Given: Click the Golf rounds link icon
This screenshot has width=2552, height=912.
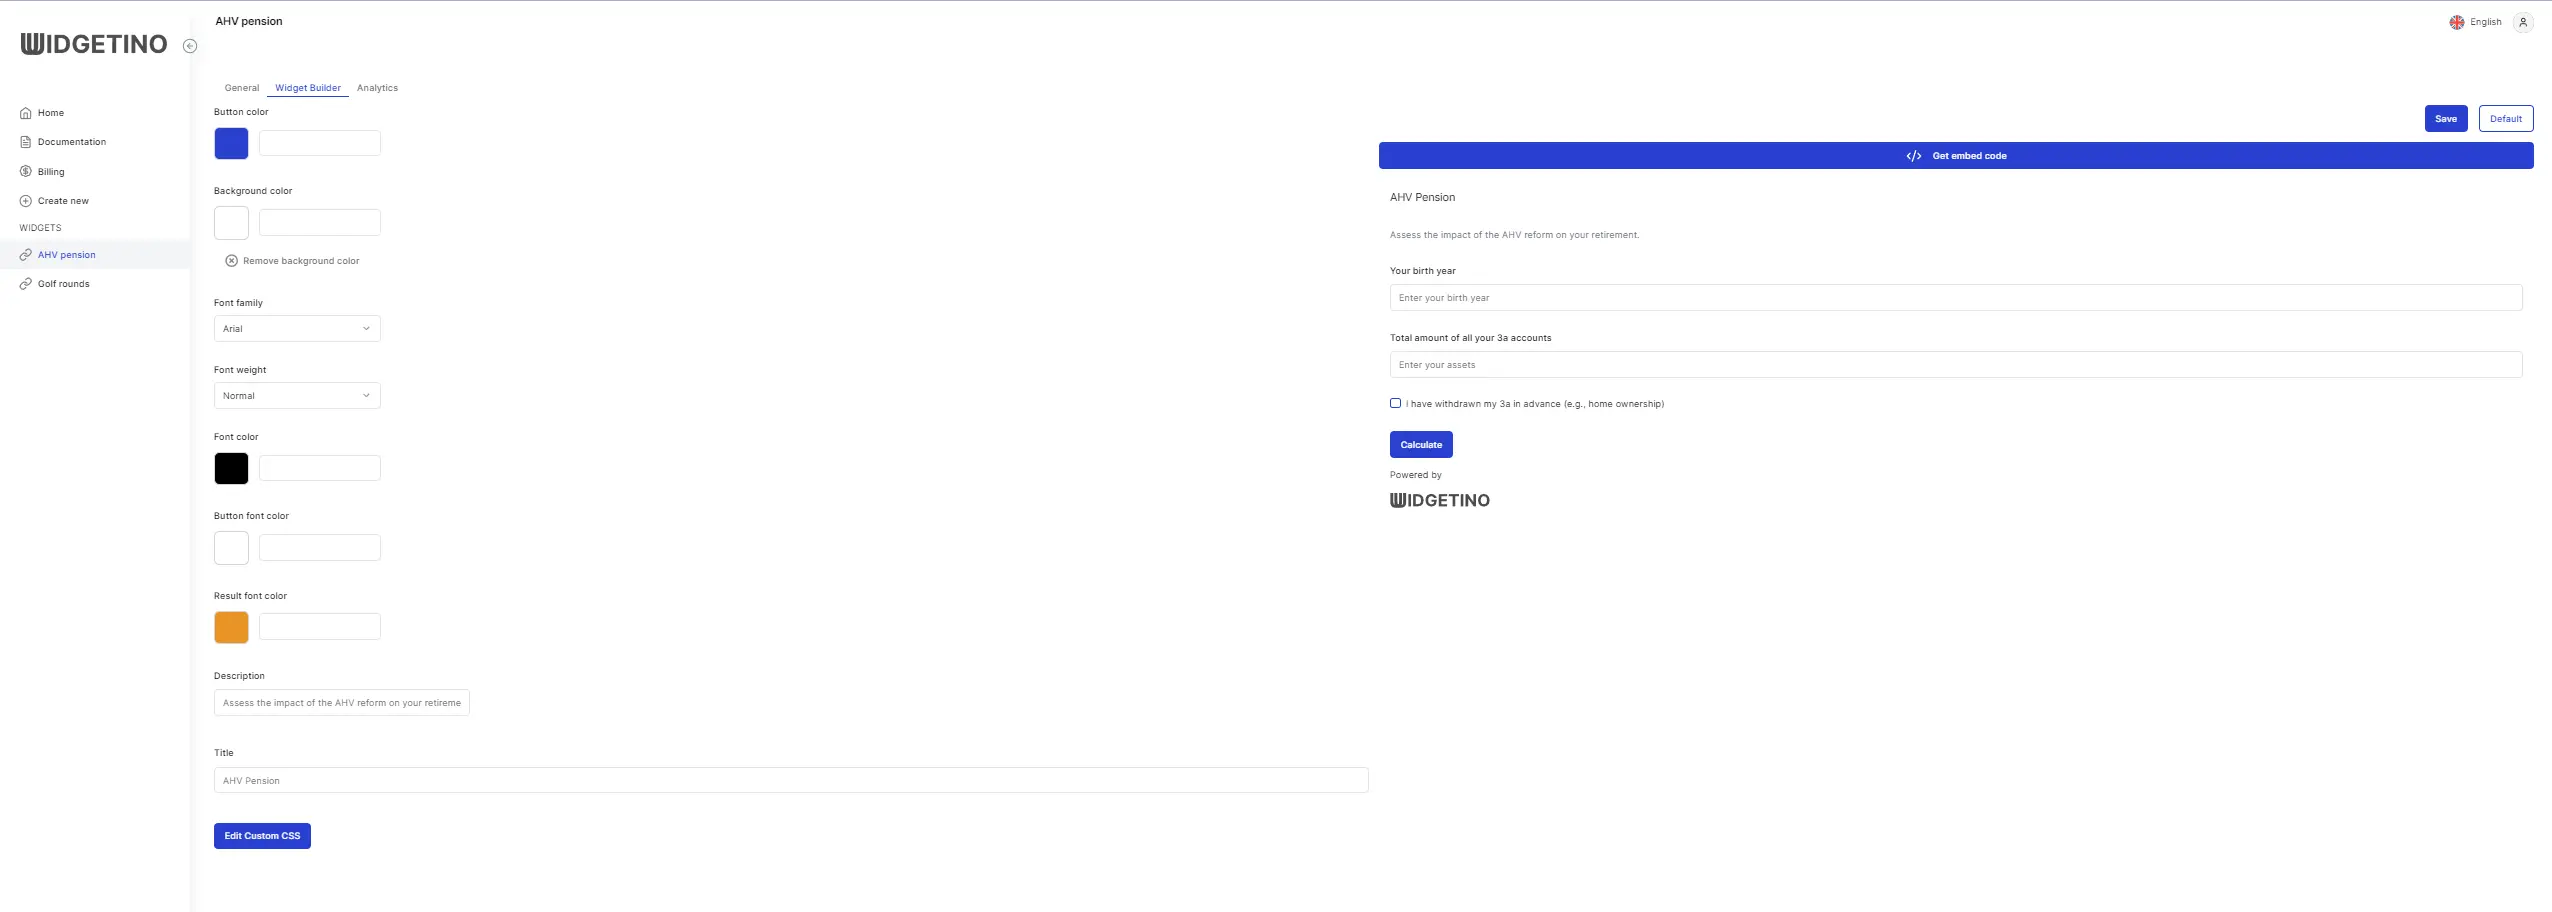Looking at the screenshot, I should pos(26,284).
